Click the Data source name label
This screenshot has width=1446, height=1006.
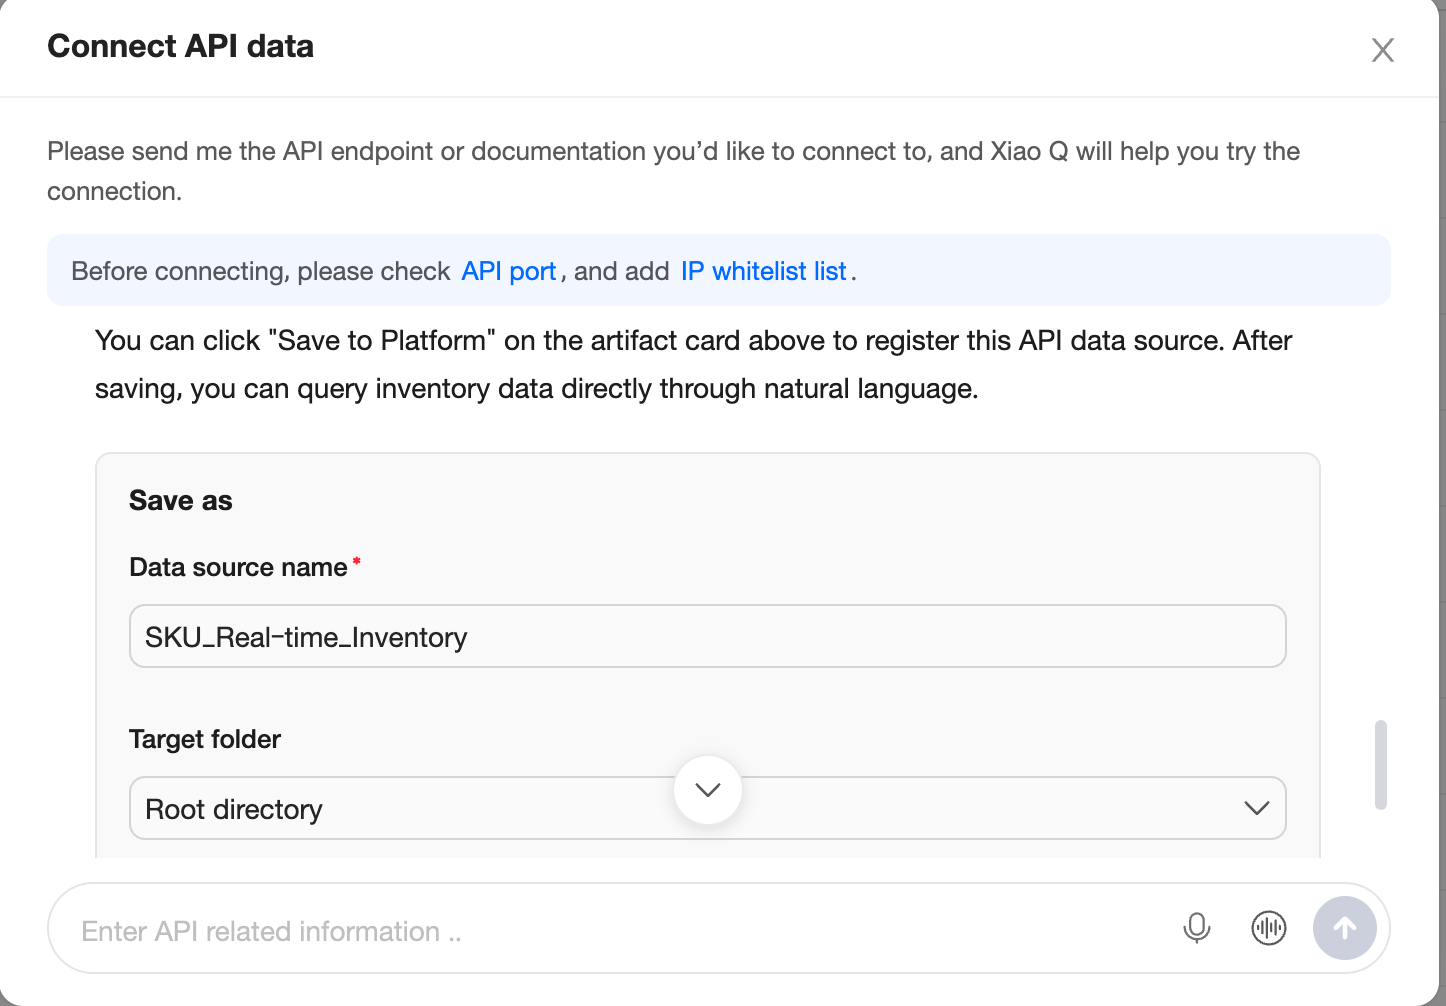tap(238, 567)
